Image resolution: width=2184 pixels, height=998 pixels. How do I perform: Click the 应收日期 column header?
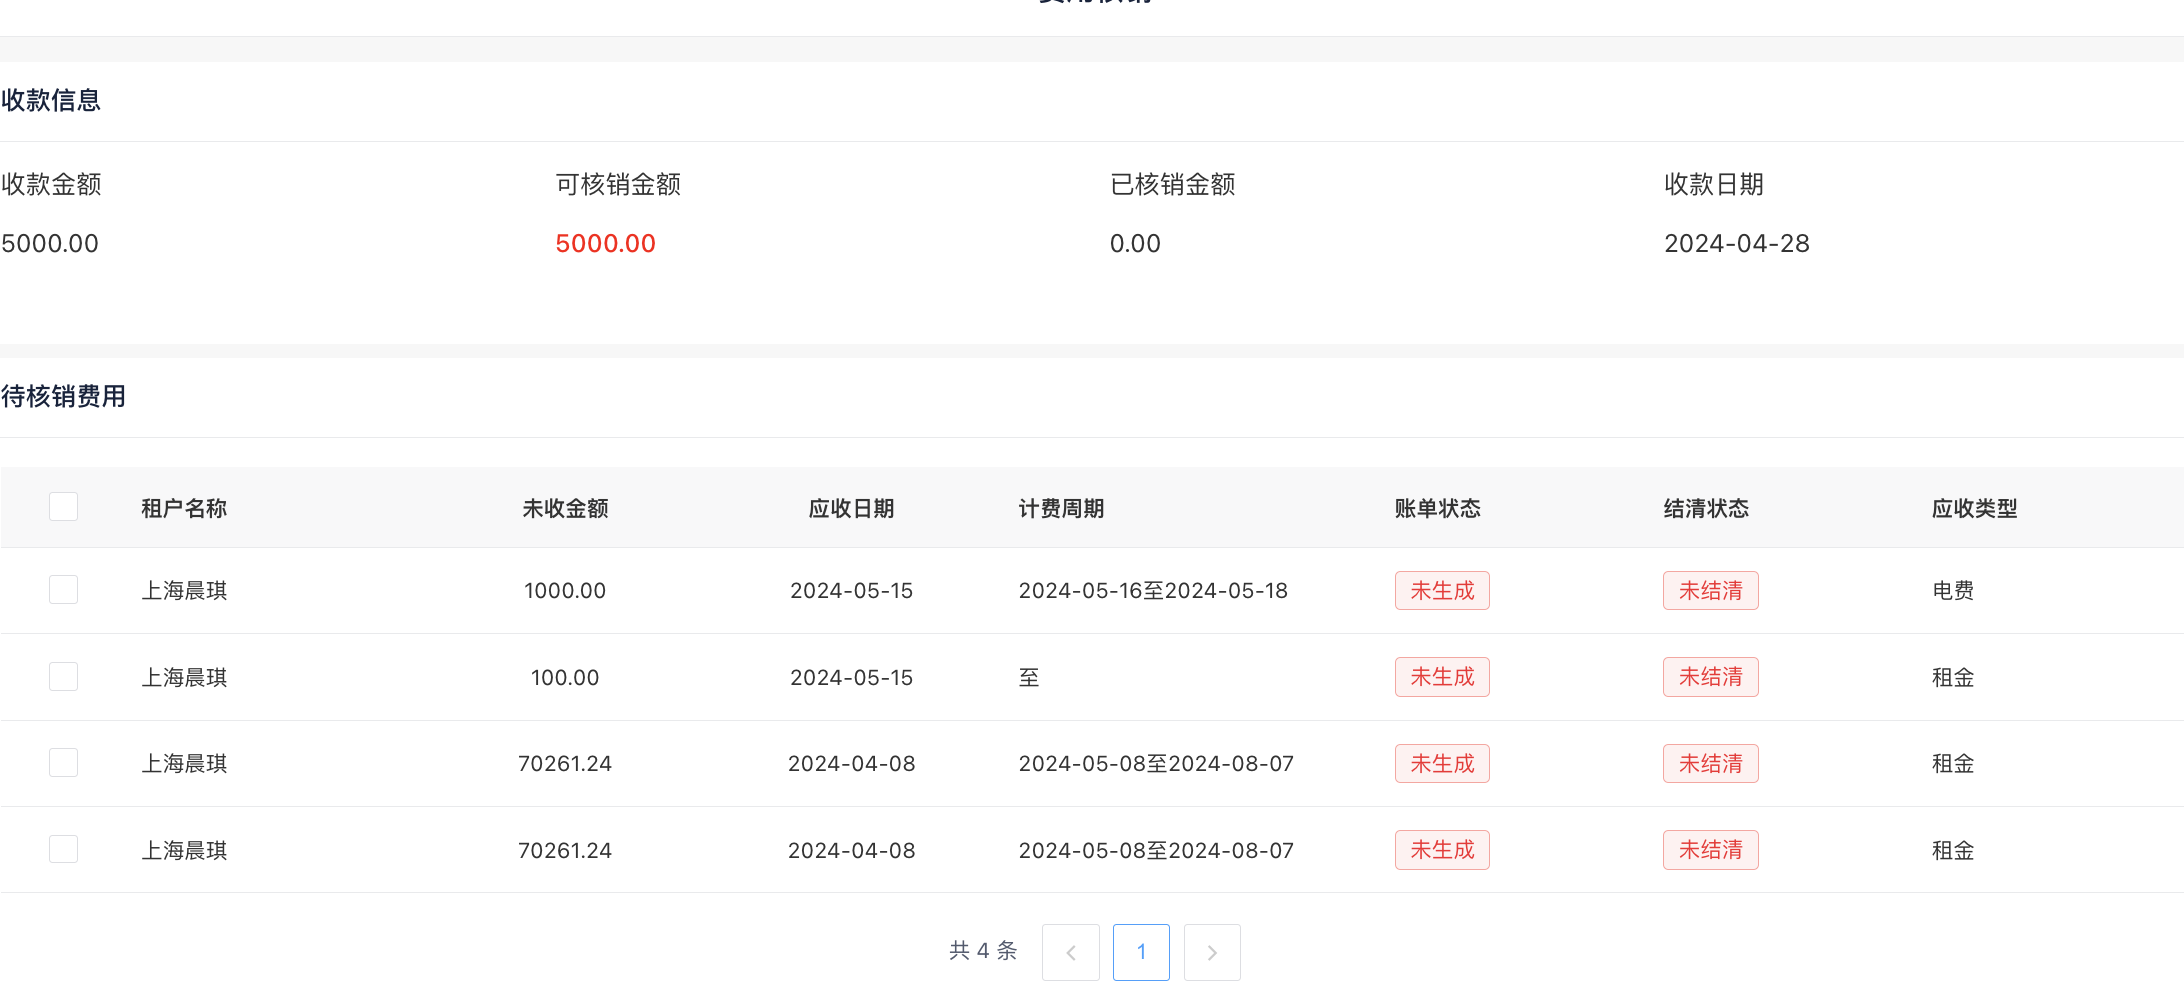click(851, 508)
